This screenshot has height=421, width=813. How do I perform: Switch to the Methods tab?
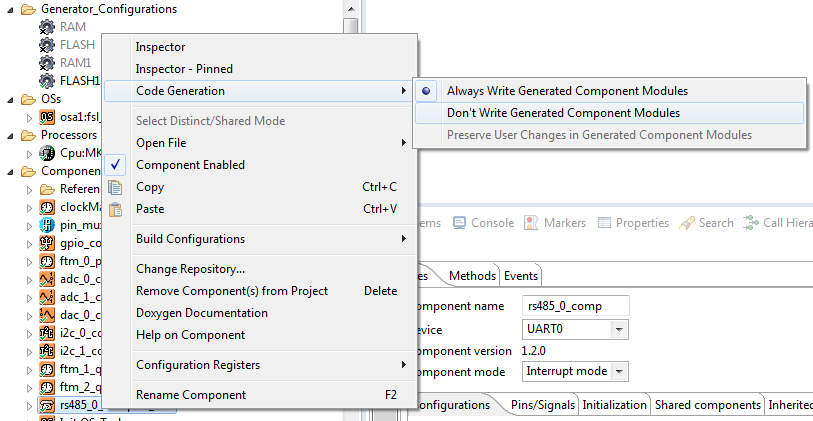(x=472, y=276)
